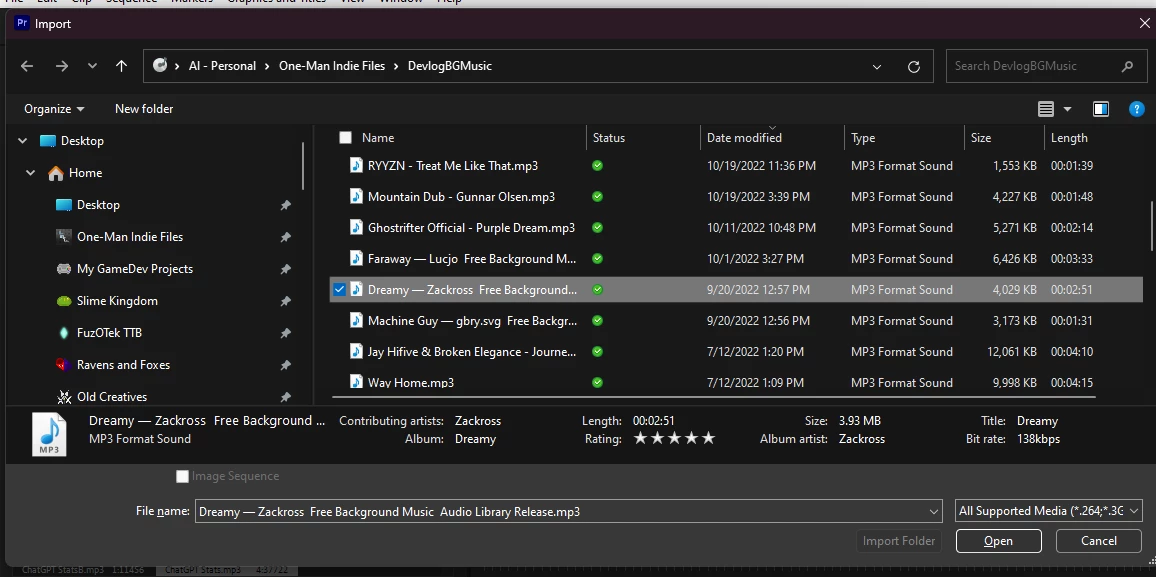Click the Ravens and Foxes folder icon
This screenshot has width=1156, height=577.
pos(63,365)
